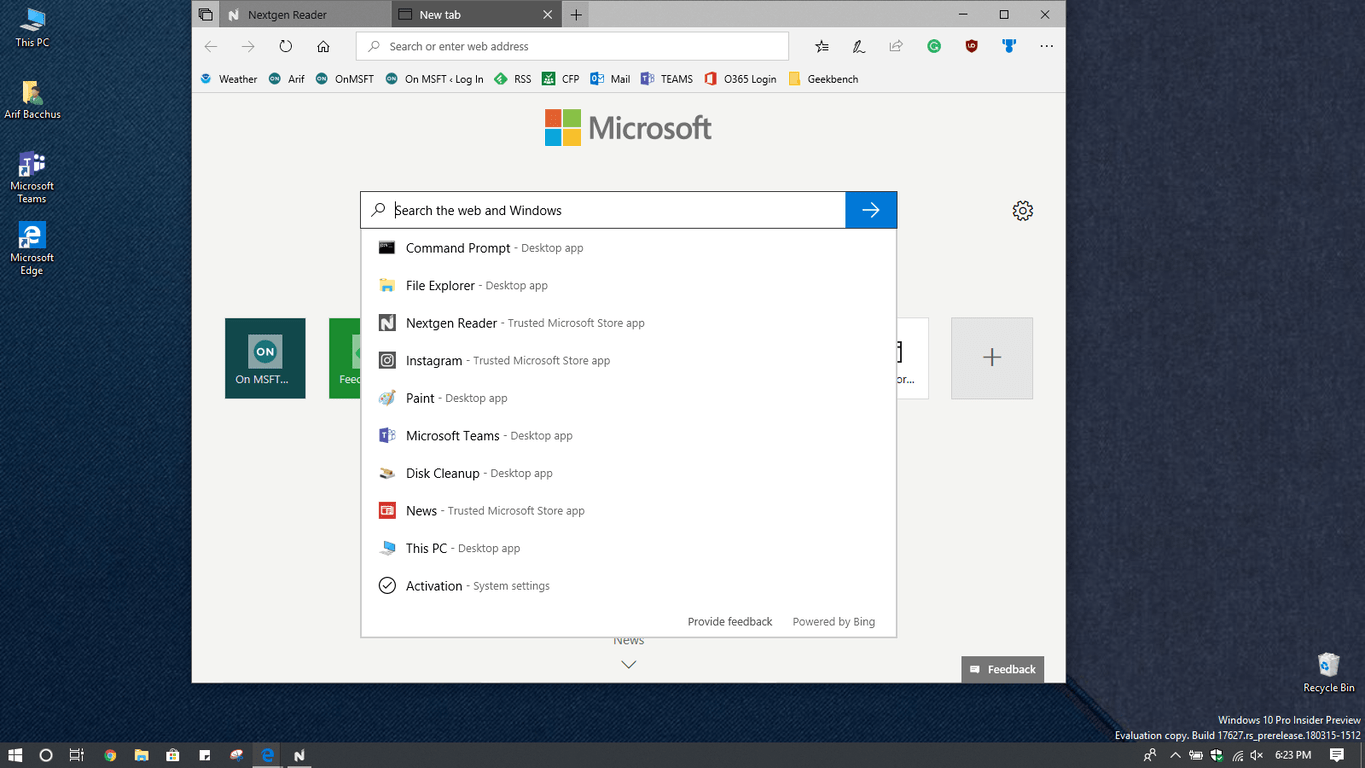
Task: Open Edge Settings and more ellipsis
Action: (1046, 46)
